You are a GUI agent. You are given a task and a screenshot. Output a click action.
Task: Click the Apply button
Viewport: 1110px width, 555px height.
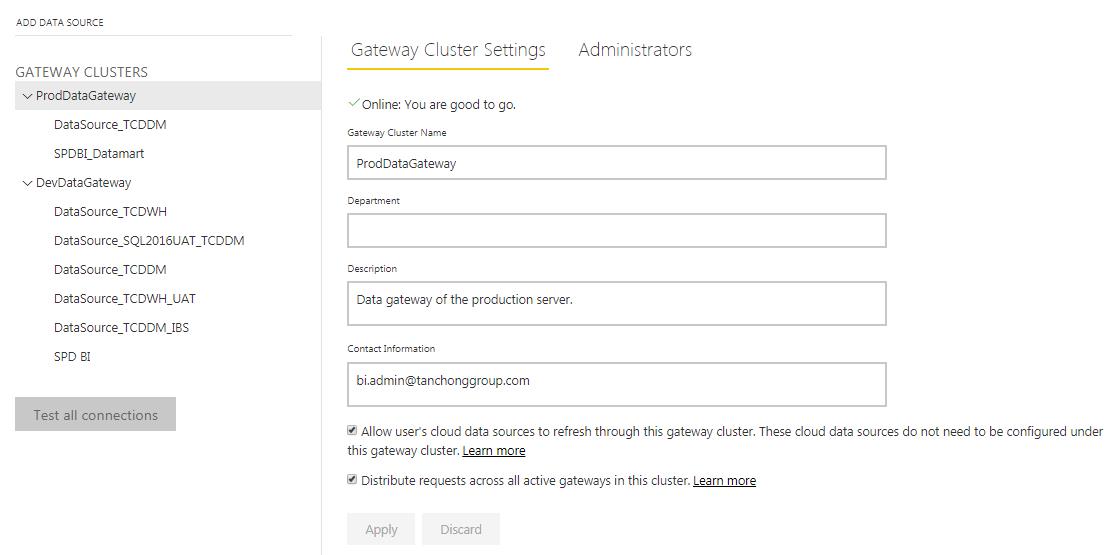click(x=381, y=530)
